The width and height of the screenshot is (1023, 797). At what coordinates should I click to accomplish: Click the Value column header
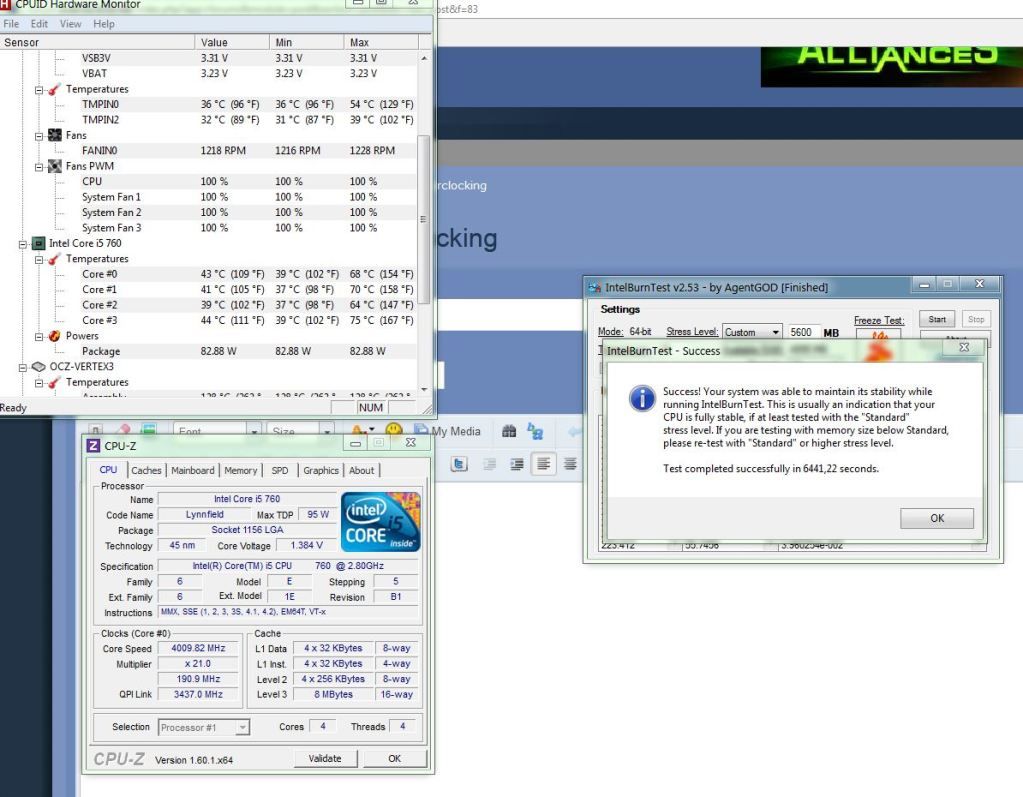click(232, 42)
